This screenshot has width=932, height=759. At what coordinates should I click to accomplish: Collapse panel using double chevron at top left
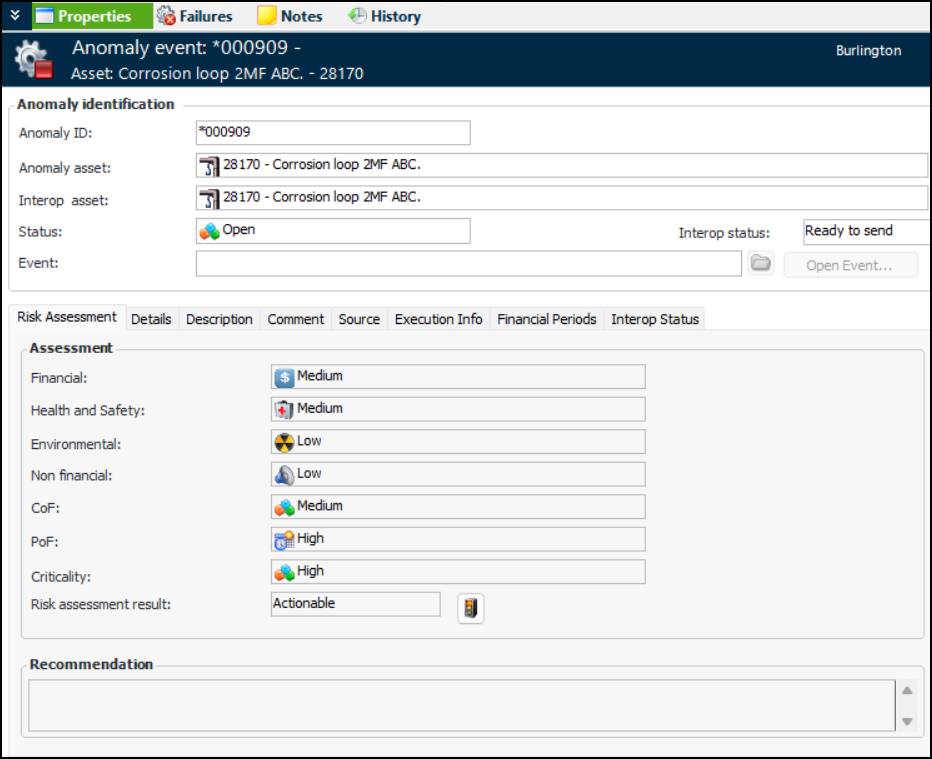[x=15, y=15]
